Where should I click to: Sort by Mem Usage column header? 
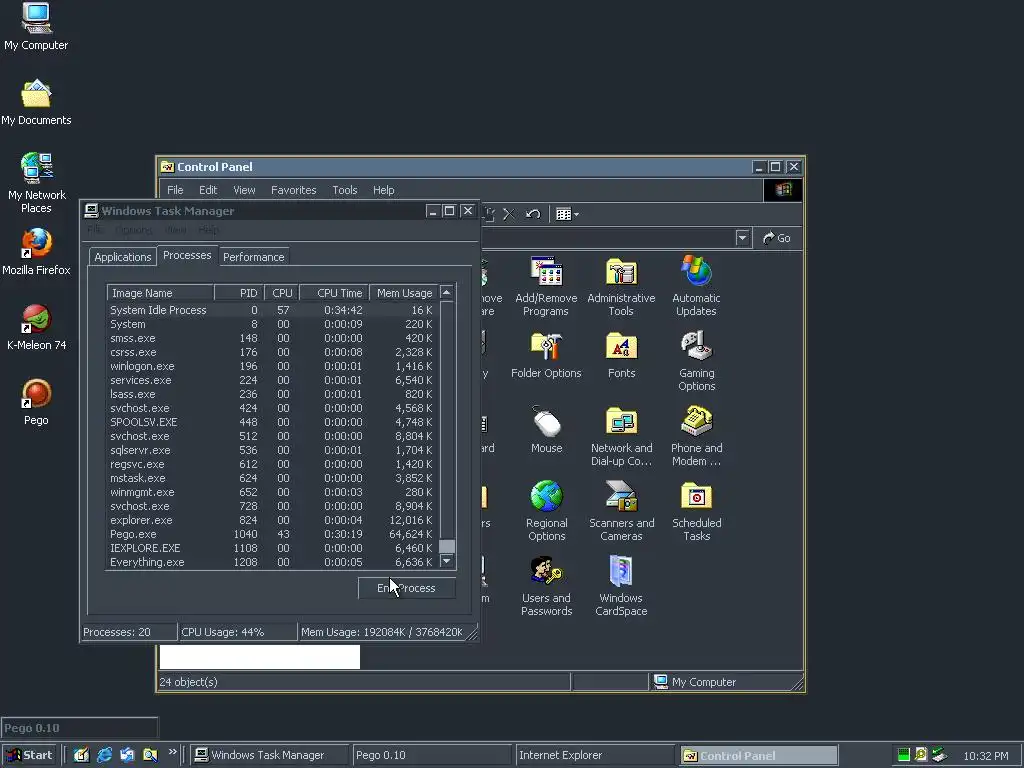tap(404, 293)
